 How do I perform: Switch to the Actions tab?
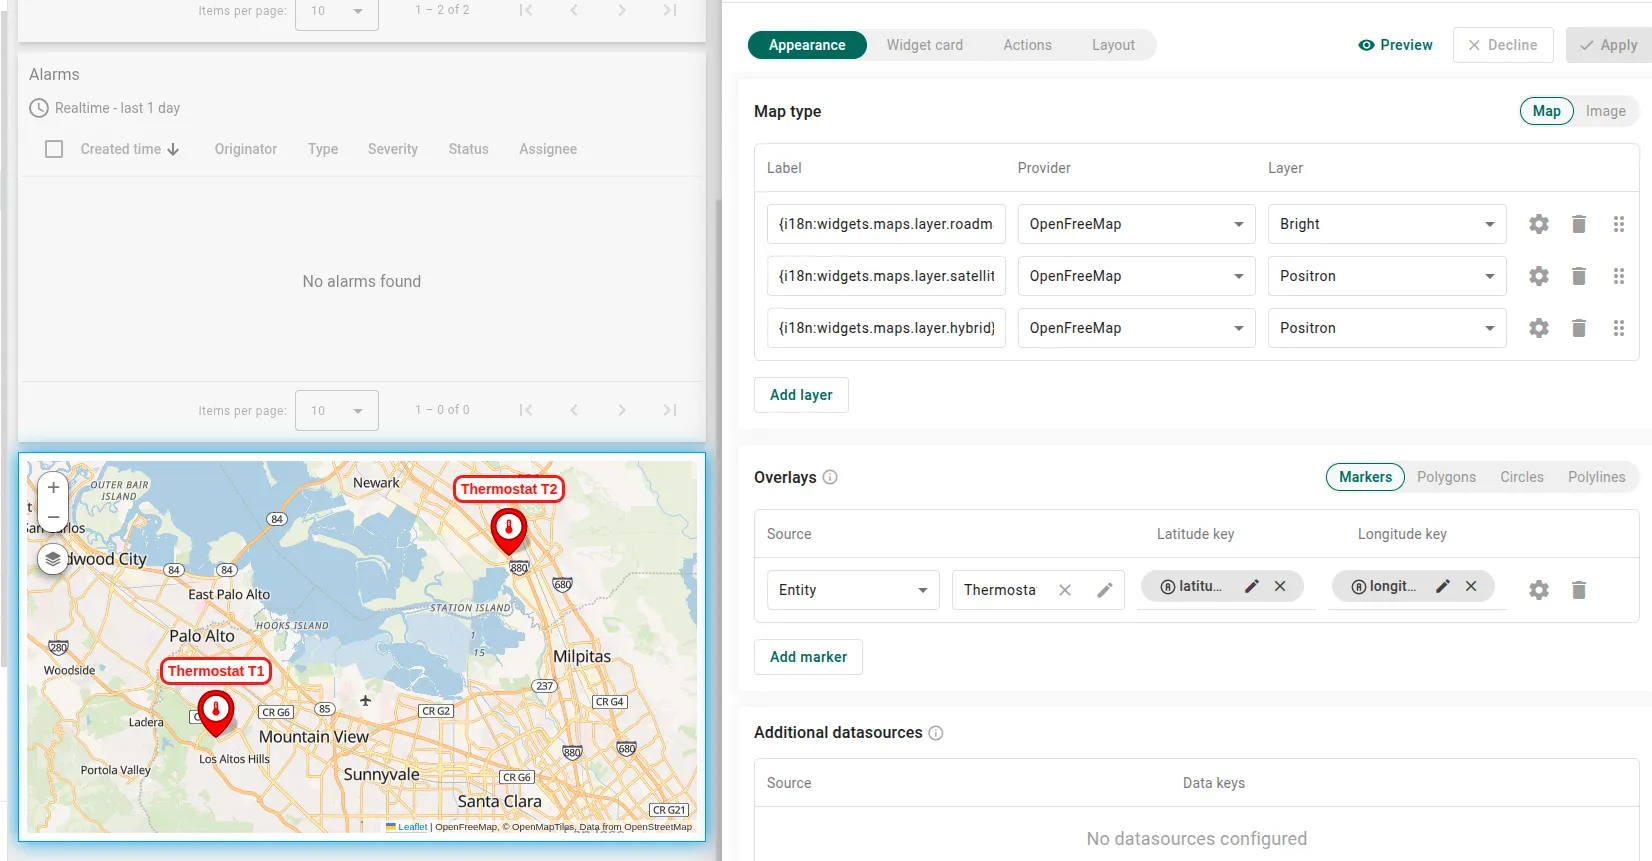click(x=1027, y=45)
